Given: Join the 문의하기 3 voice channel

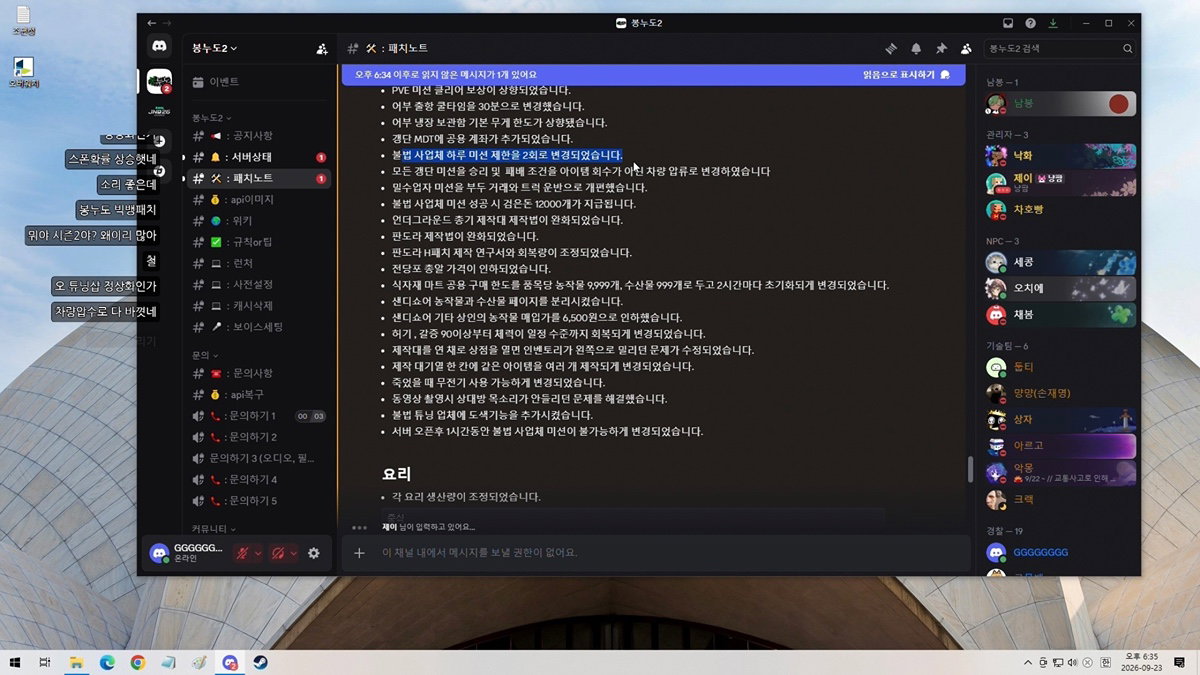Looking at the screenshot, I should click(x=259, y=458).
